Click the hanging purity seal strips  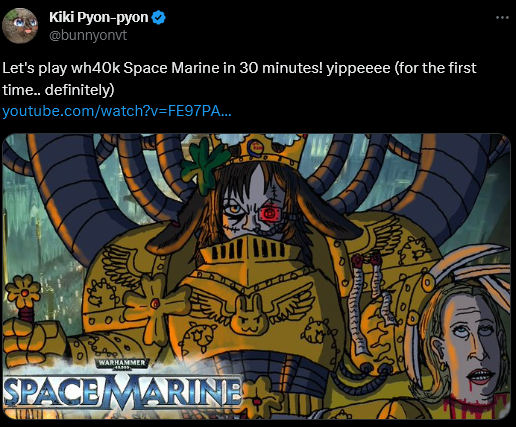pyautogui.click(x=368, y=302)
